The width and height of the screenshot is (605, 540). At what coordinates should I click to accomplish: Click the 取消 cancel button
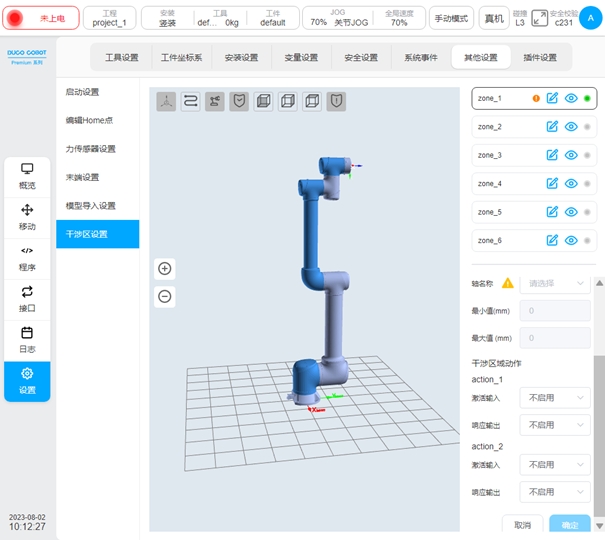tap(522, 525)
